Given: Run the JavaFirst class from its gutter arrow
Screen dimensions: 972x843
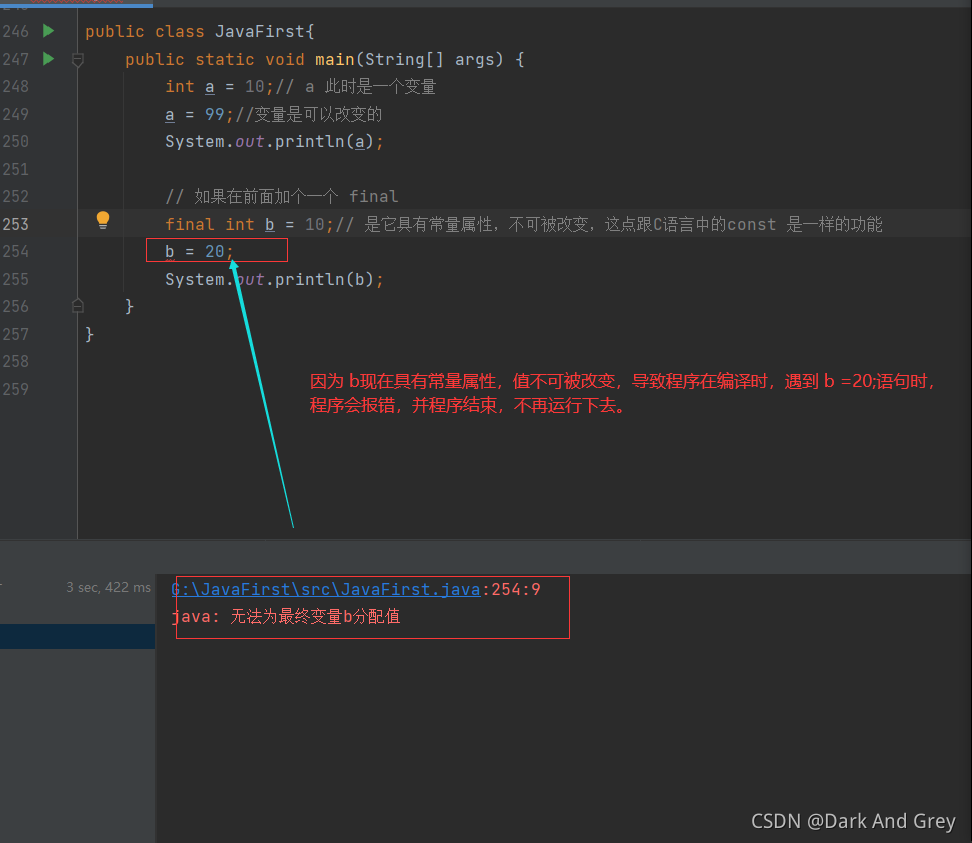Looking at the screenshot, I should [x=48, y=31].
